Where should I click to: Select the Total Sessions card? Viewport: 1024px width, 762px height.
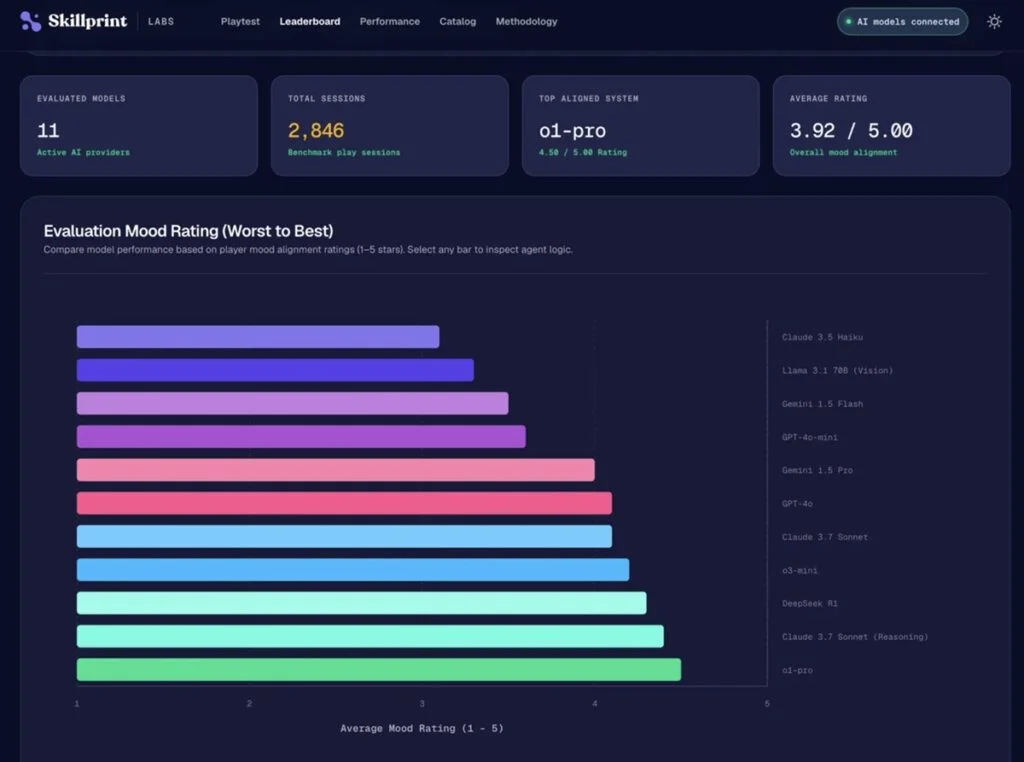pos(389,125)
